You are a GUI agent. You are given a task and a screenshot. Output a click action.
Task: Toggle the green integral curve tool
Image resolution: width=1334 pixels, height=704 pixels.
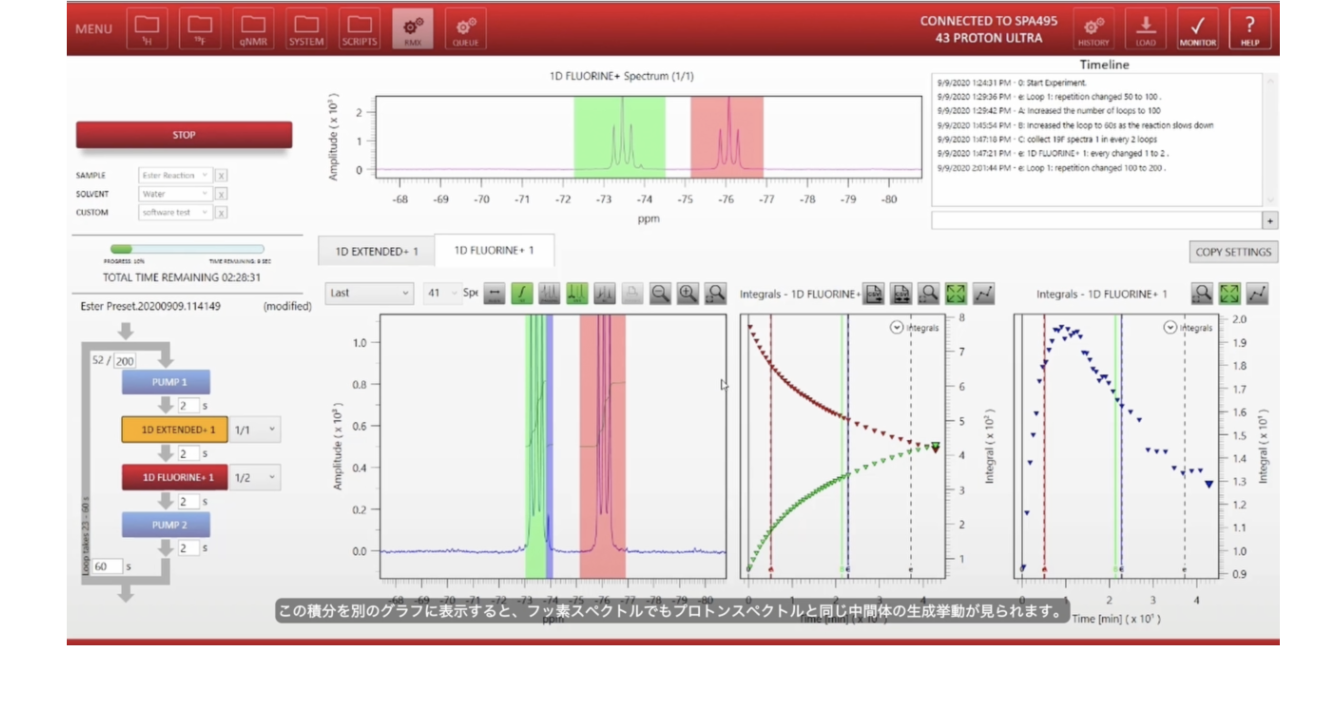pyautogui.click(x=521, y=294)
